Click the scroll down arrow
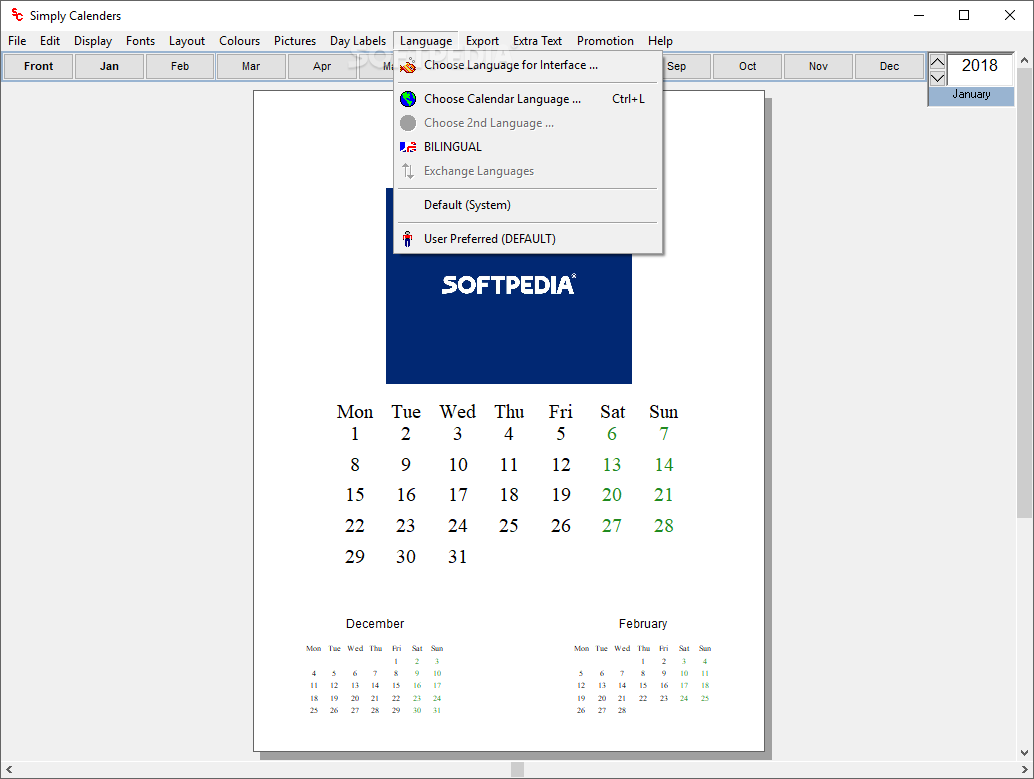The width and height of the screenshot is (1034, 779). tap(1024, 753)
